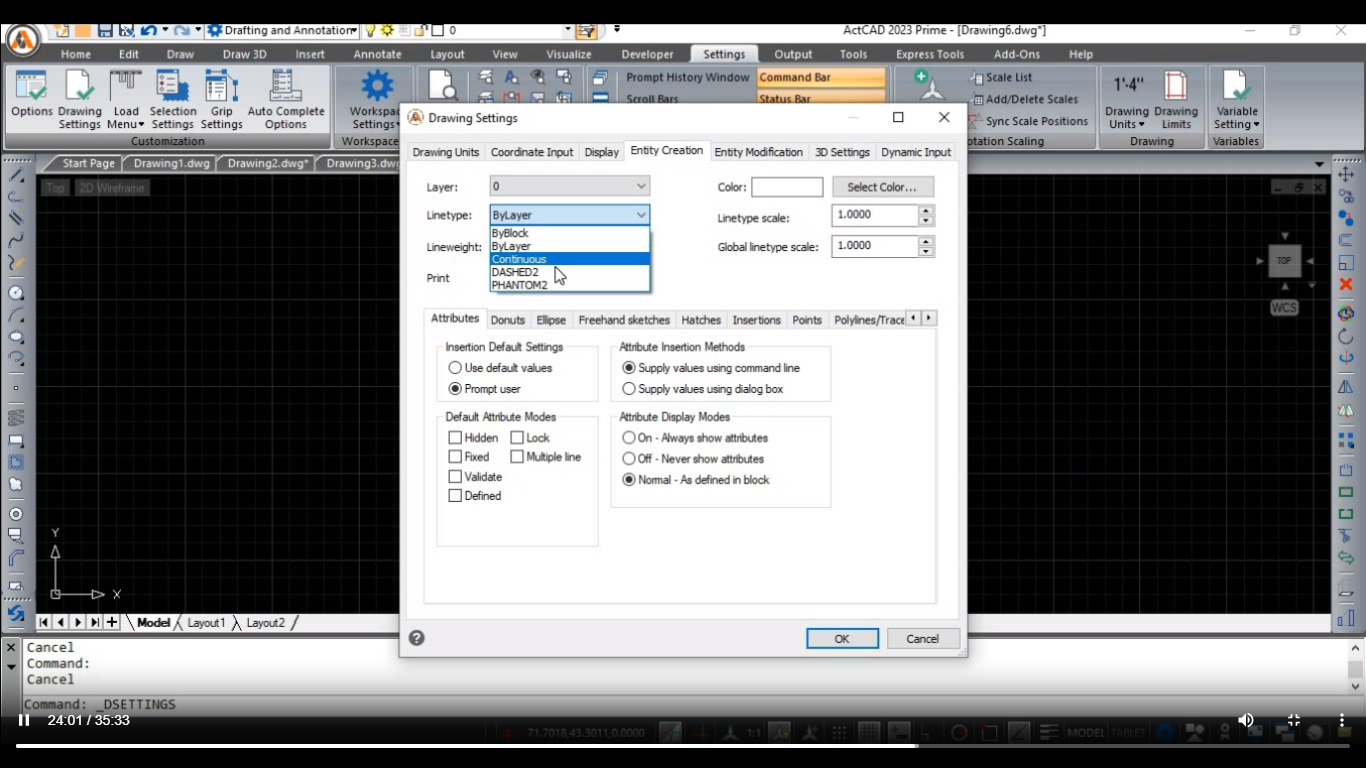The width and height of the screenshot is (1366, 768).
Task: Enable the Defined checkbox
Action: [x=455, y=496]
